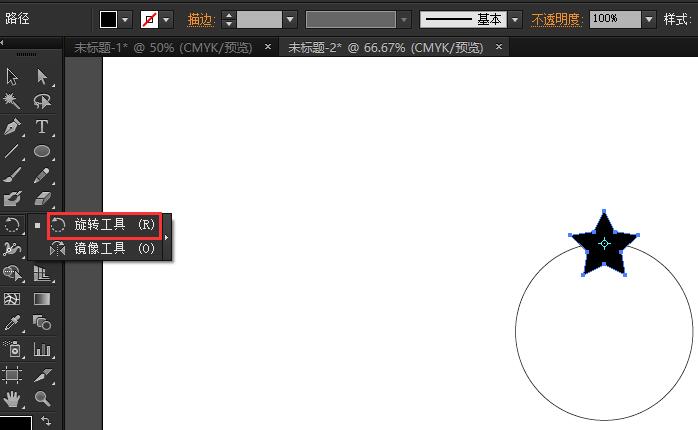Choose 镜像工具 (O) from the flyout
This screenshot has width=698, height=430.
coord(103,248)
